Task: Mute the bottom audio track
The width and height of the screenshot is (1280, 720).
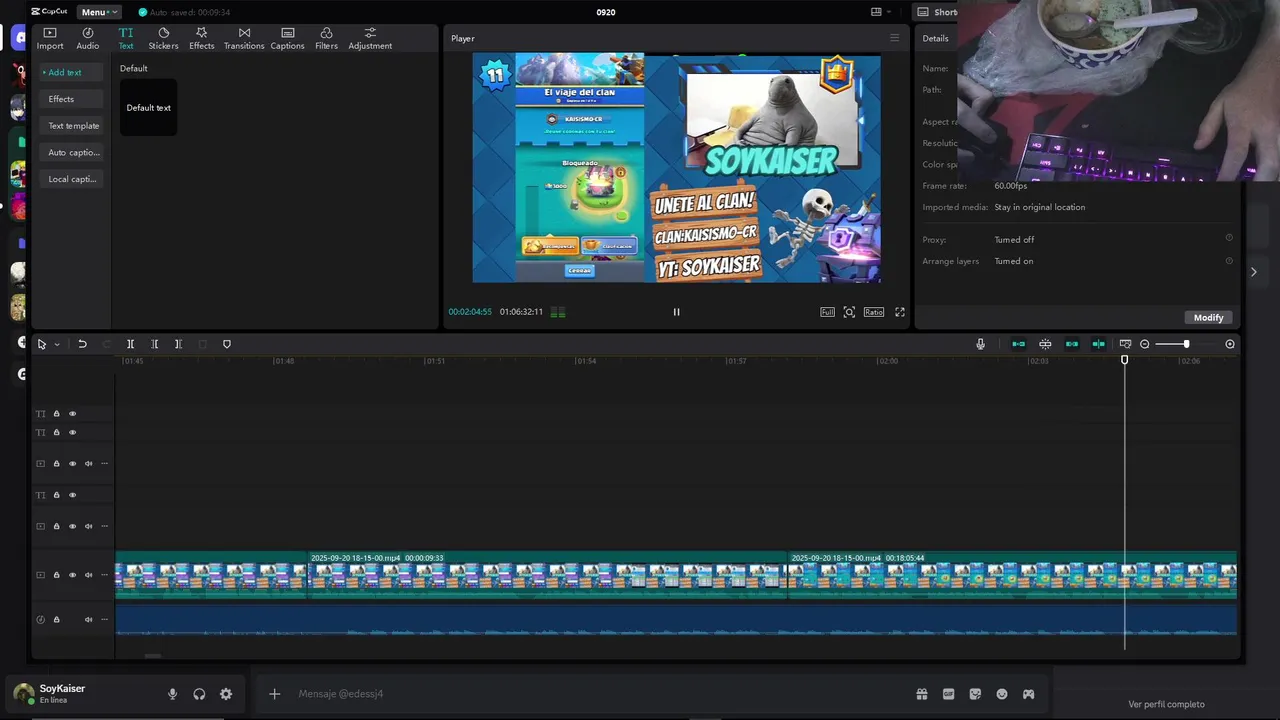Action: 88,620
